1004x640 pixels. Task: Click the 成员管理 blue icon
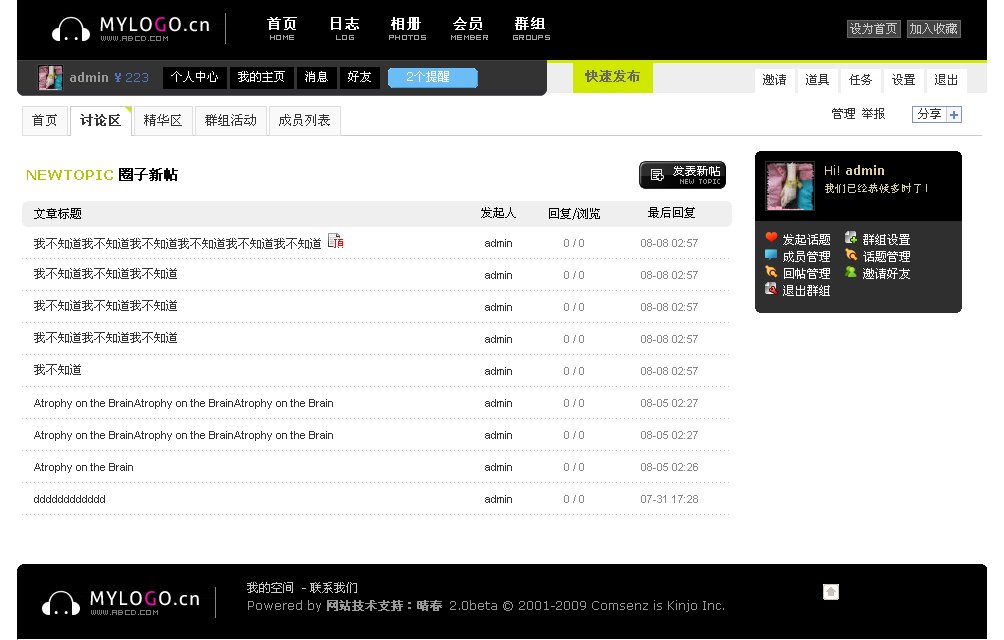[771, 255]
